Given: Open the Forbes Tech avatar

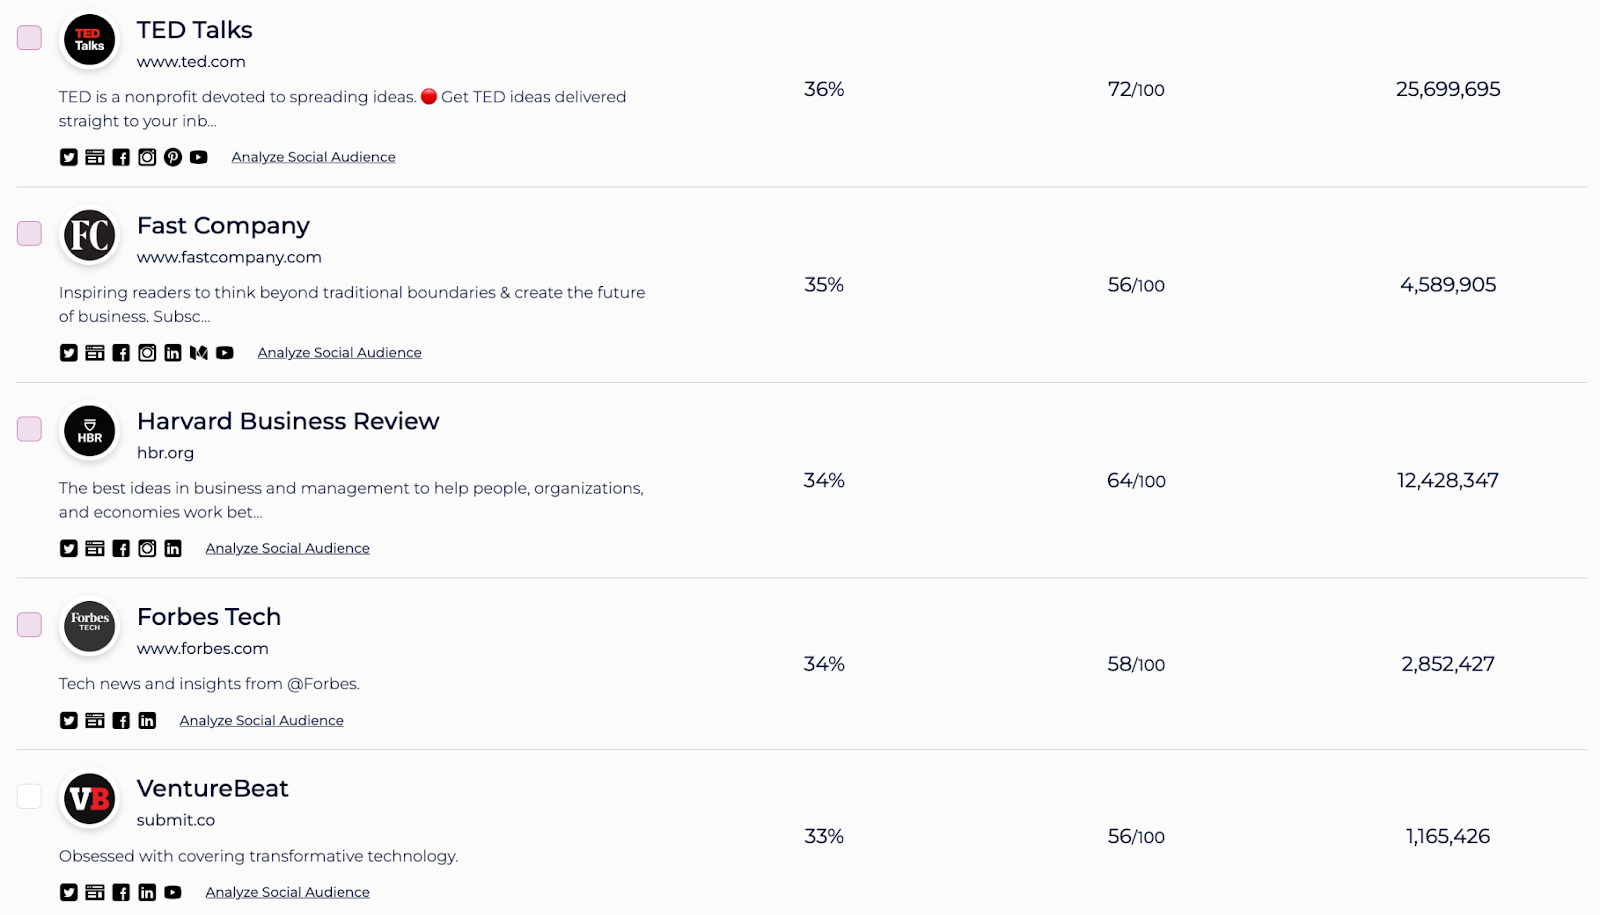Looking at the screenshot, I should pyautogui.click(x=90, y=626).
